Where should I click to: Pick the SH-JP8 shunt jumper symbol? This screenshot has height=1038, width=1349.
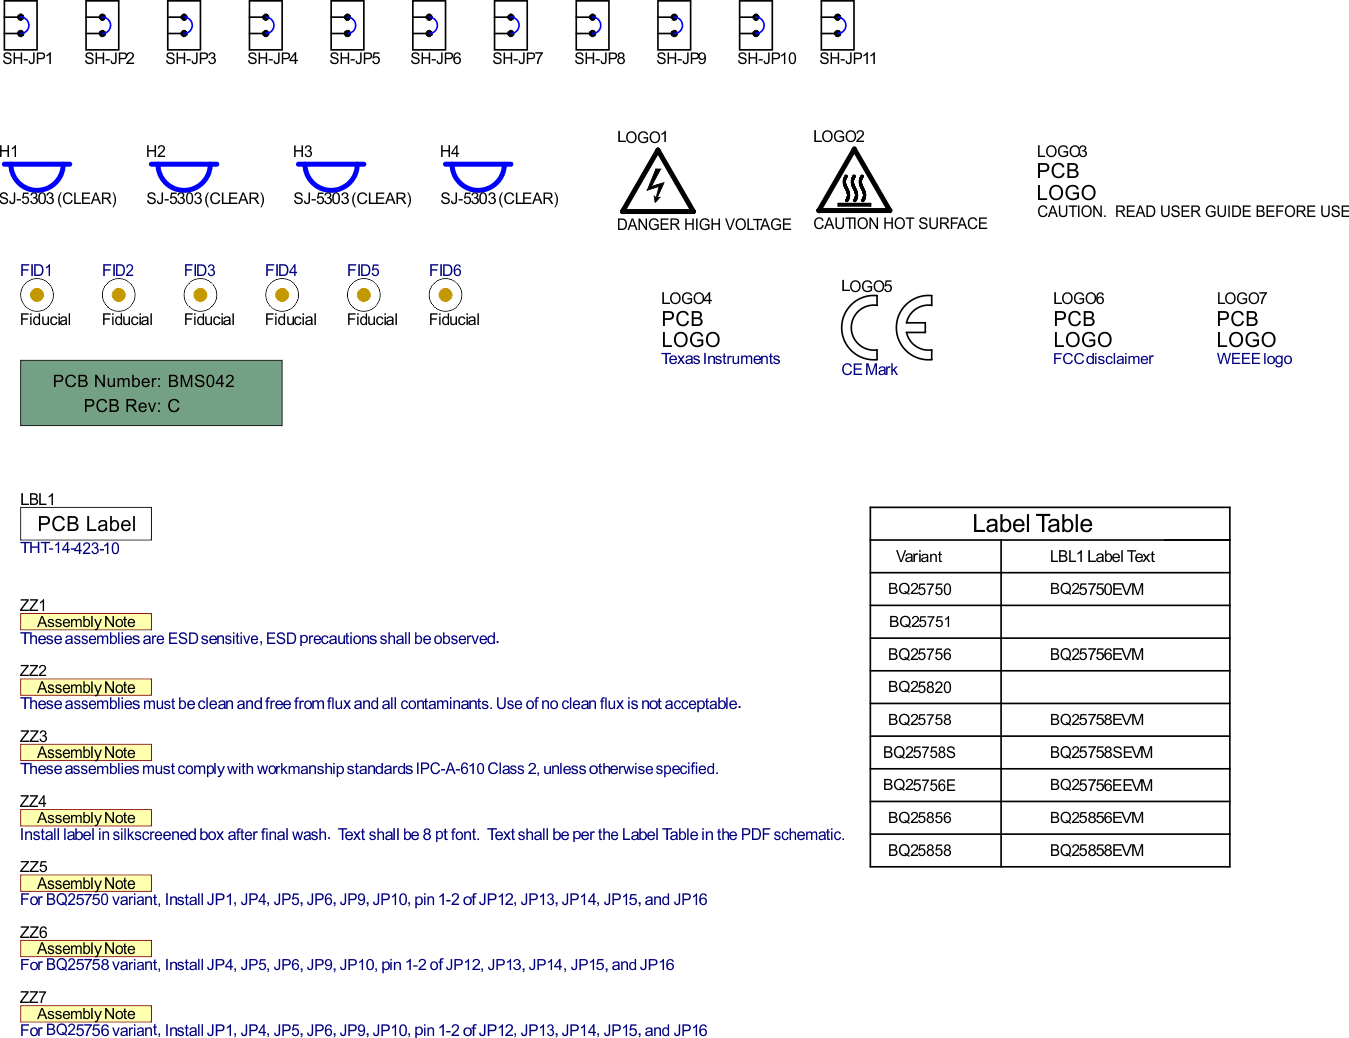click(592, 25)
